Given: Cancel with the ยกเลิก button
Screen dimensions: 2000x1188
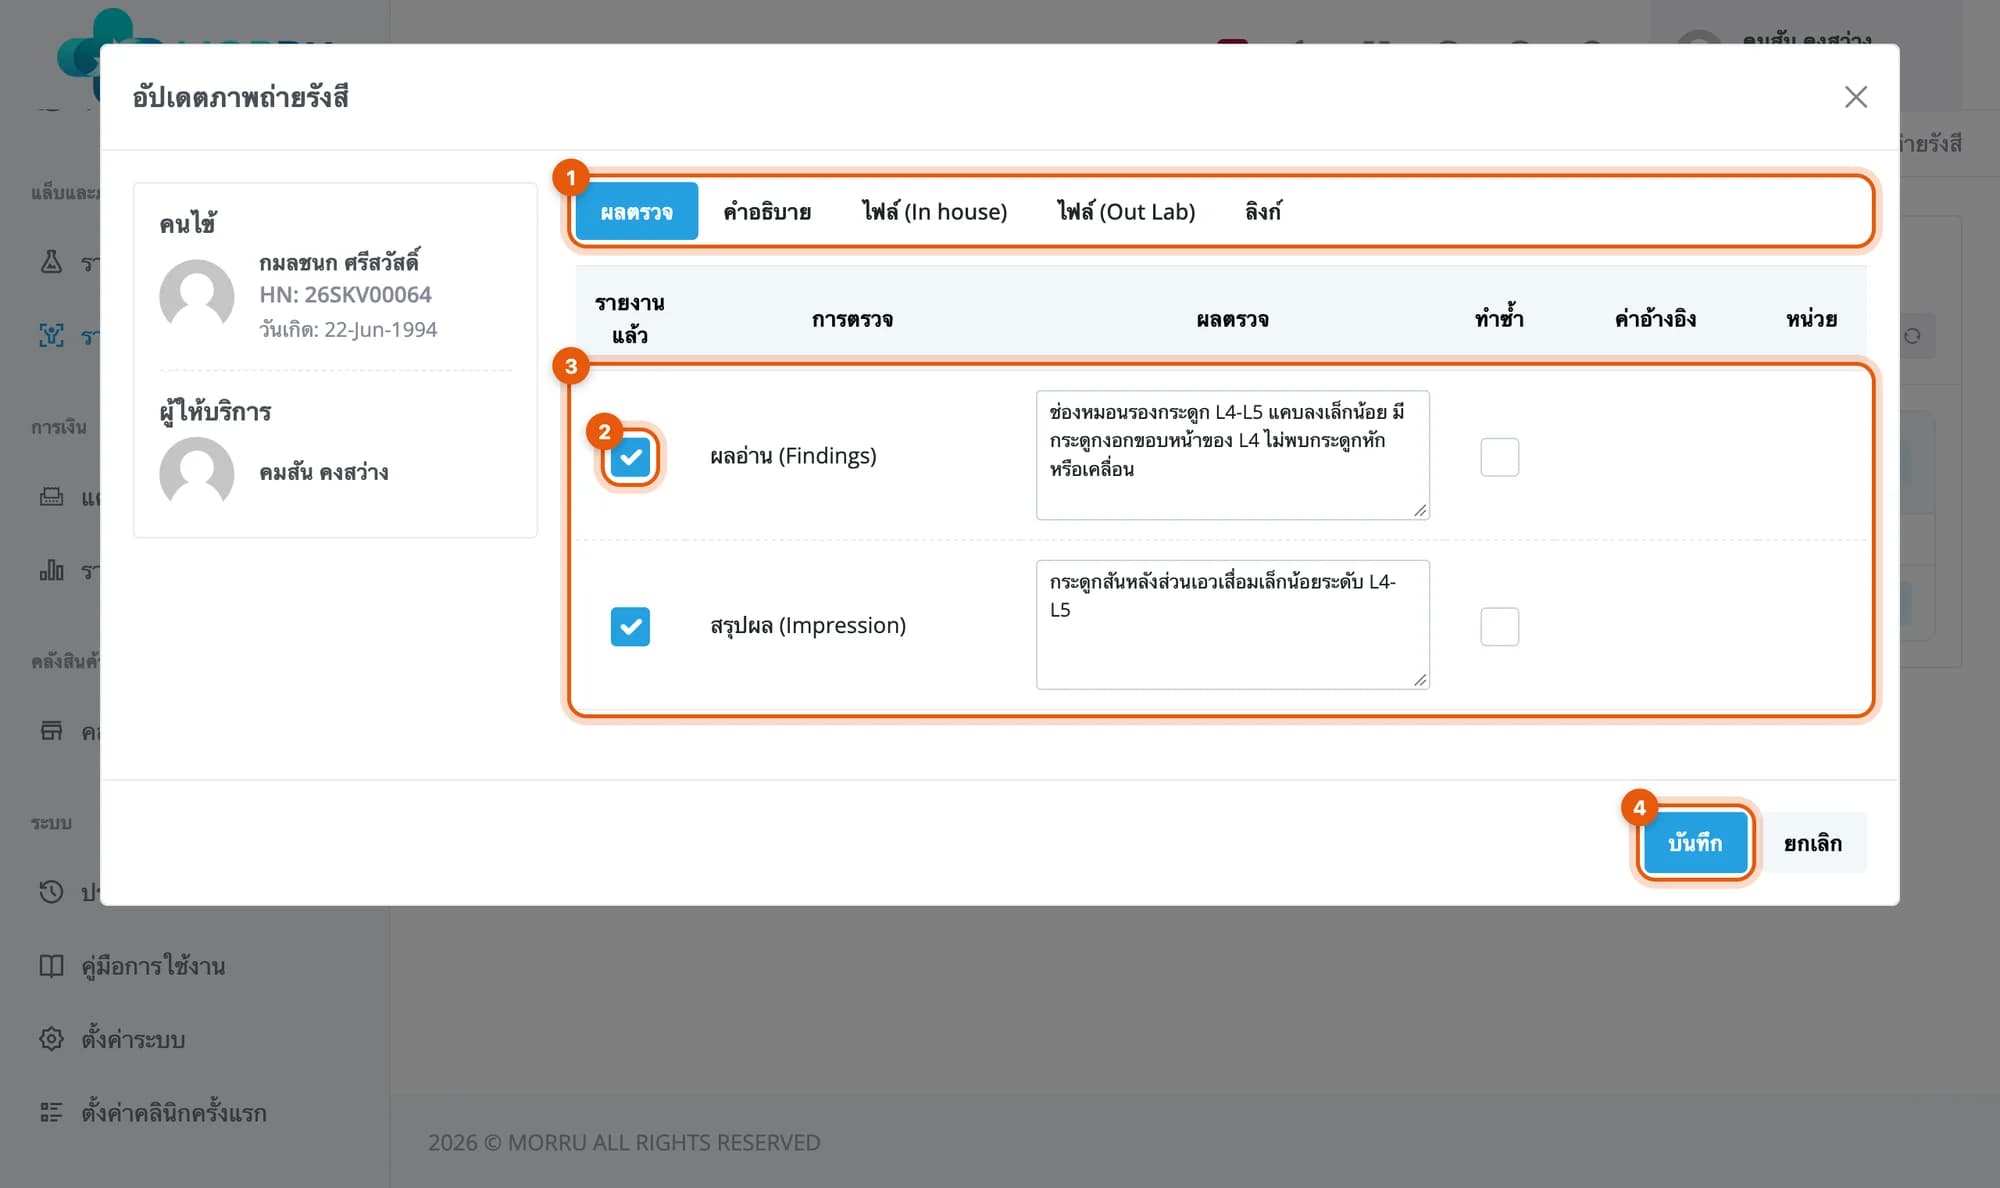Looking at the screenshot, I should coord(1813,843).
